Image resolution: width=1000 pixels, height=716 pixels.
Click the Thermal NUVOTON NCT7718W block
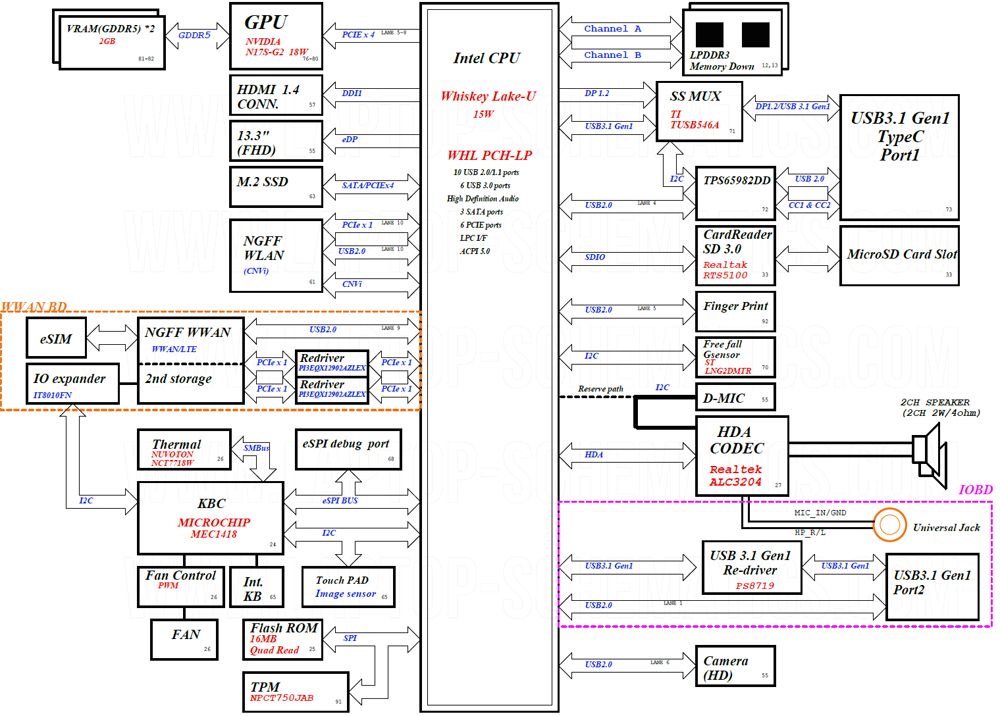[x=184, y=450]
